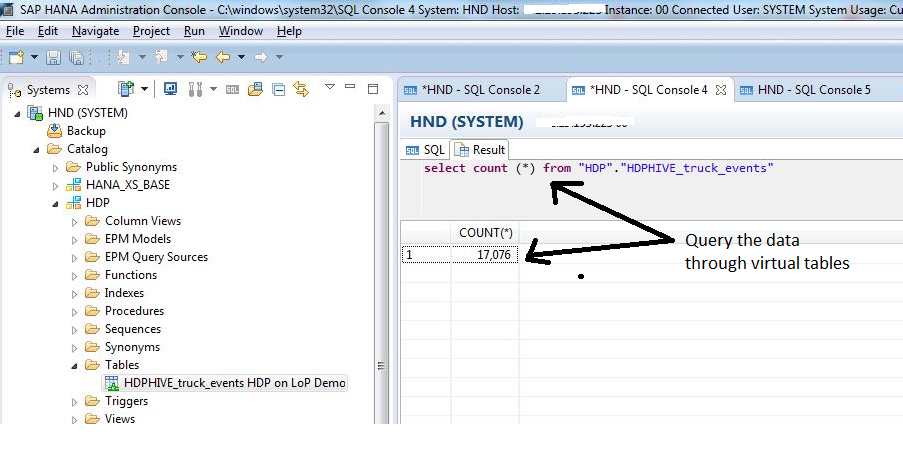The width and height of the screenshot is (903, 454).
Task: Click the Administration tools icon
Action: click(195, 89)
